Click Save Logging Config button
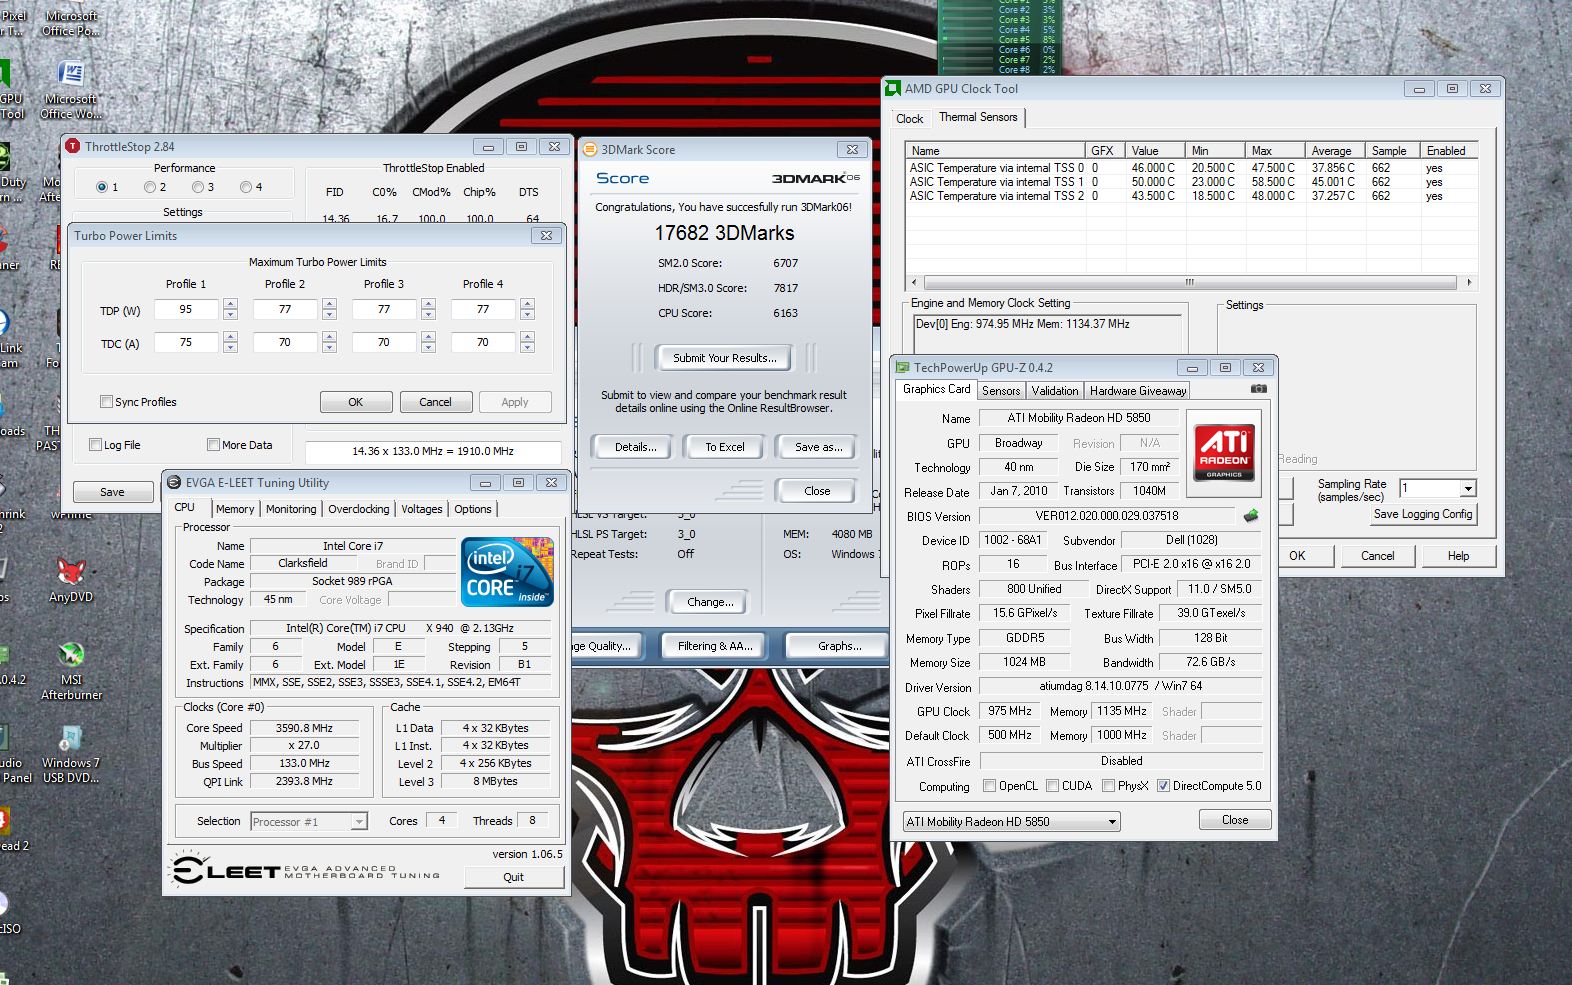The height and width of the screenshot is (985, 1572). point(1422,514)
